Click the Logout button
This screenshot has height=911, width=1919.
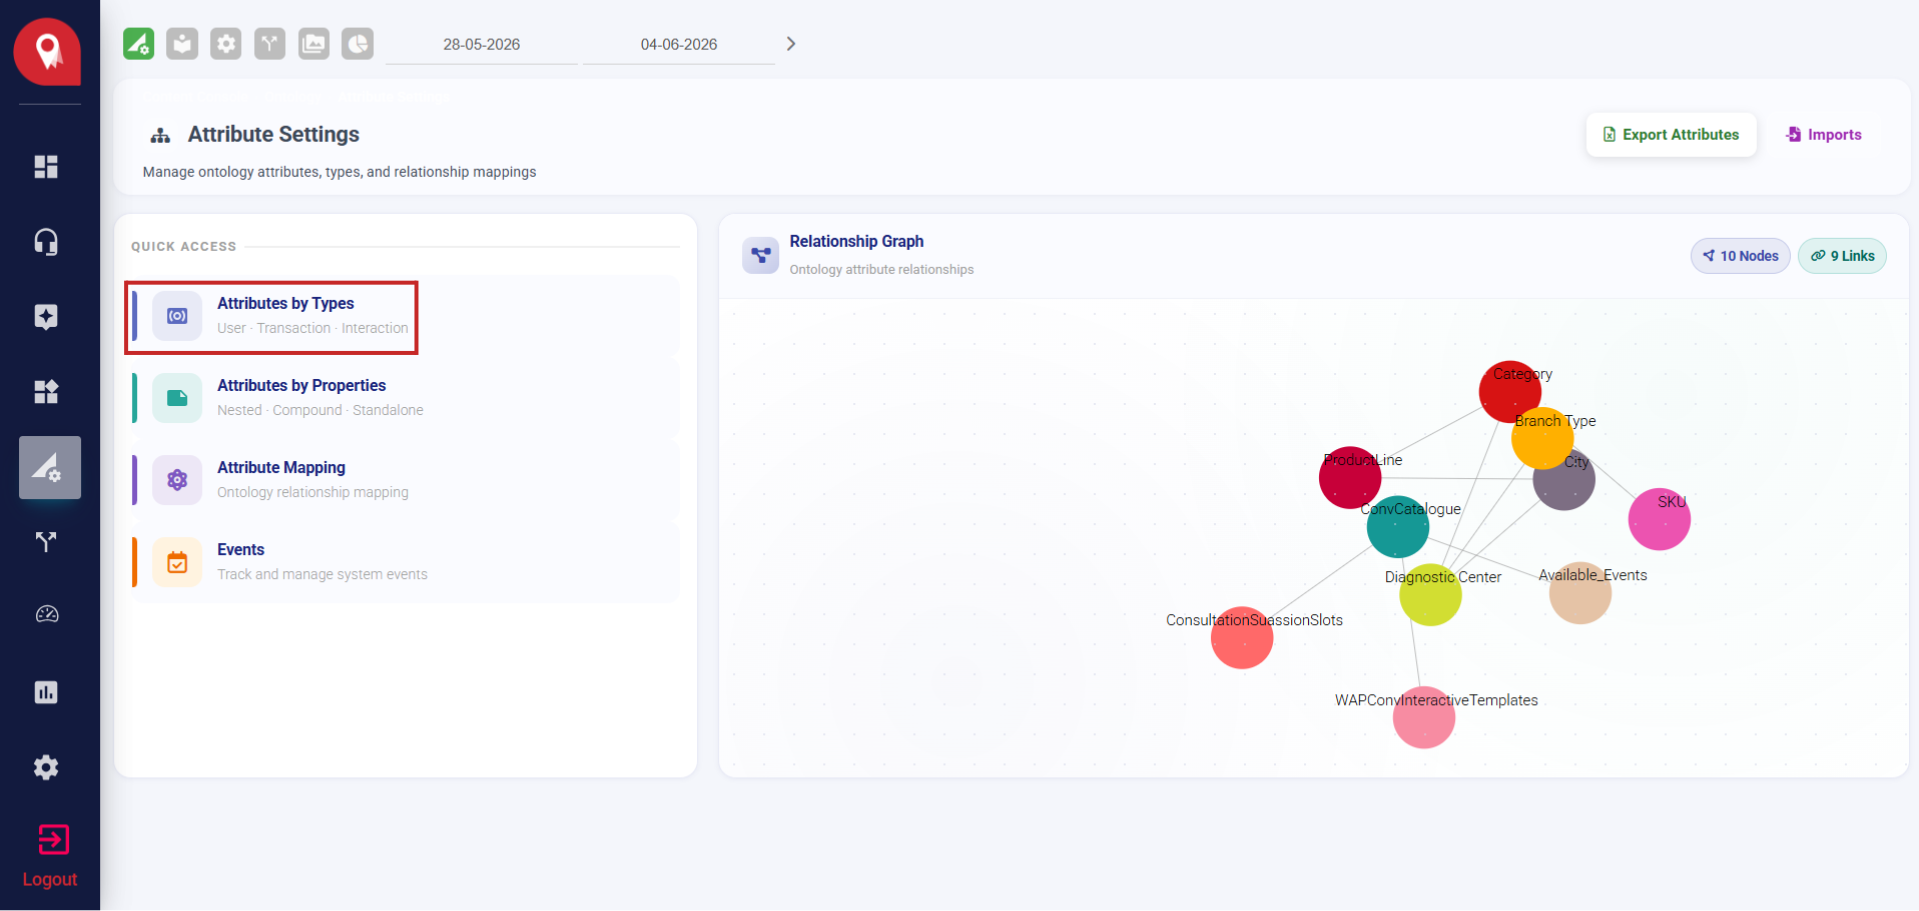tap(50, 856)
